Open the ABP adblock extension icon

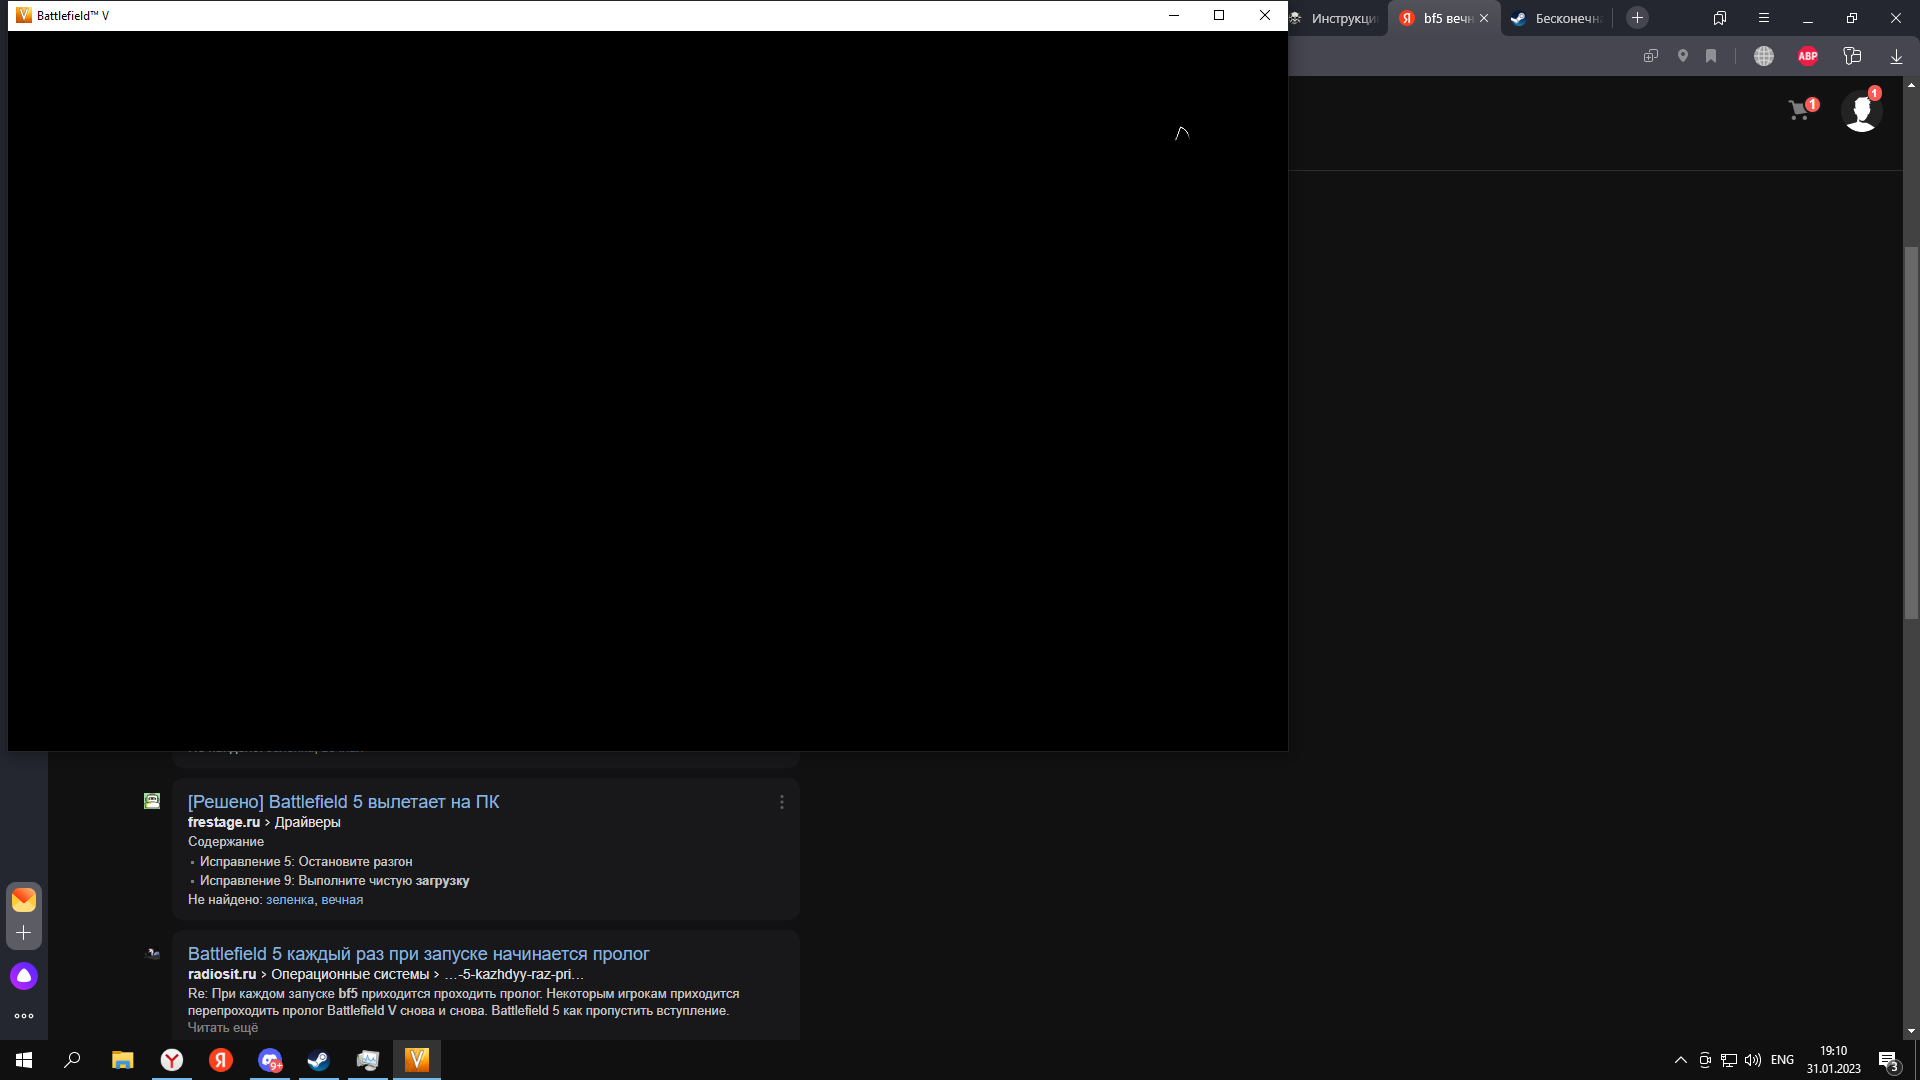tap(1808, 56)
